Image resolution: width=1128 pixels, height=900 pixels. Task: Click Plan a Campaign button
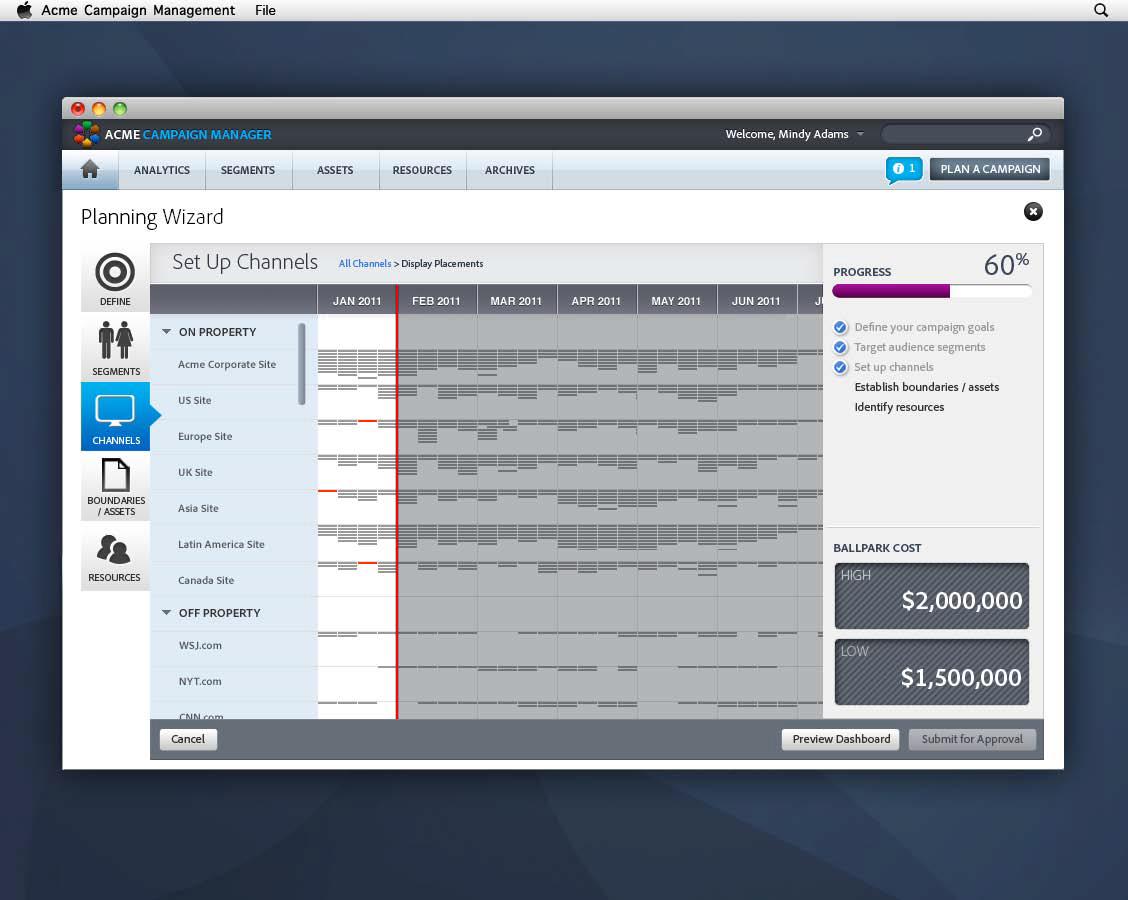tap(990, 169)
